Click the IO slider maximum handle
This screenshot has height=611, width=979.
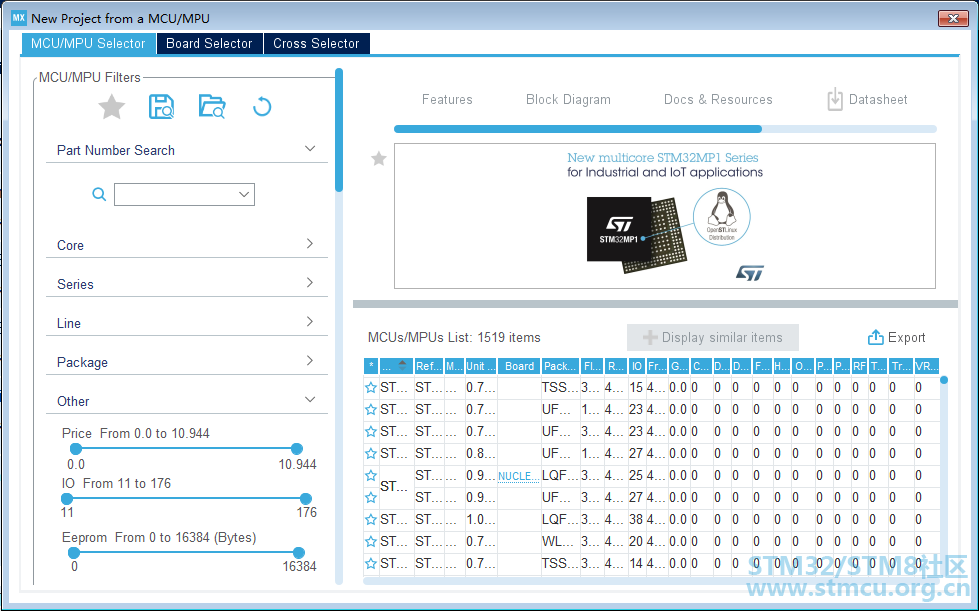pyautogui.click(x=305, y=499)
